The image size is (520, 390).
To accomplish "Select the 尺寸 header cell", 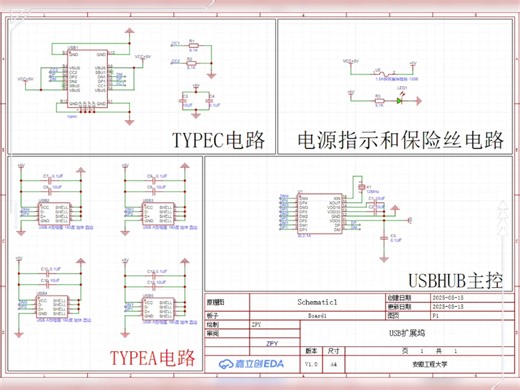I will click(334, 351).
